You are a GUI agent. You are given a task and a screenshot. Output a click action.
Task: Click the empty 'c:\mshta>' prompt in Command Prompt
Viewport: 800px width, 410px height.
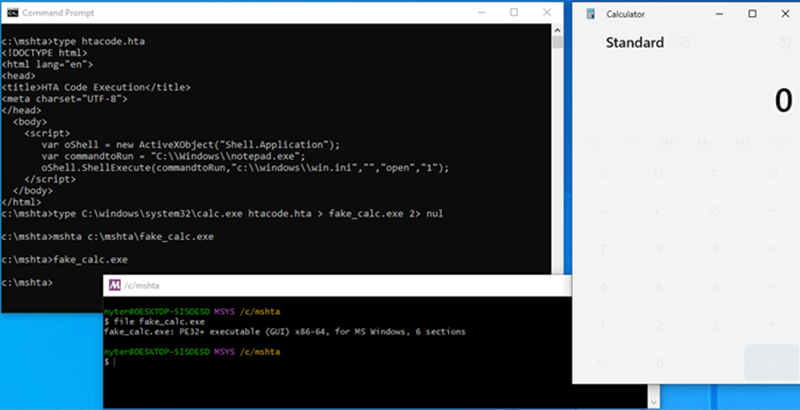point(27,283)
